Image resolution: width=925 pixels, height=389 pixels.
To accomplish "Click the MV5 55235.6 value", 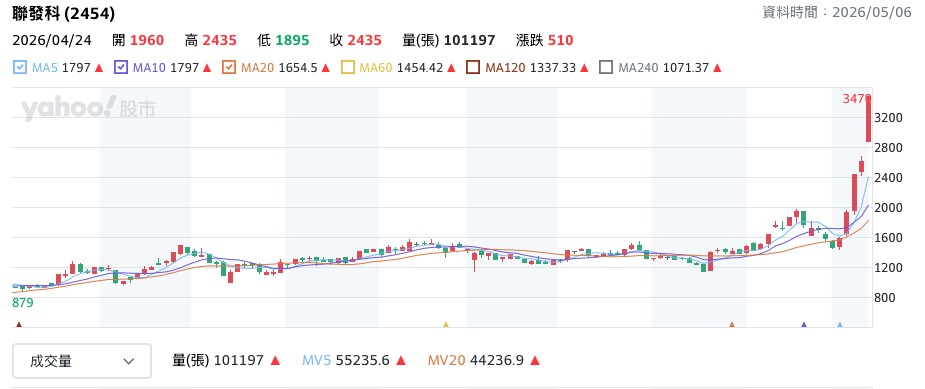I will pyautogui.click(x=362, y=360).
